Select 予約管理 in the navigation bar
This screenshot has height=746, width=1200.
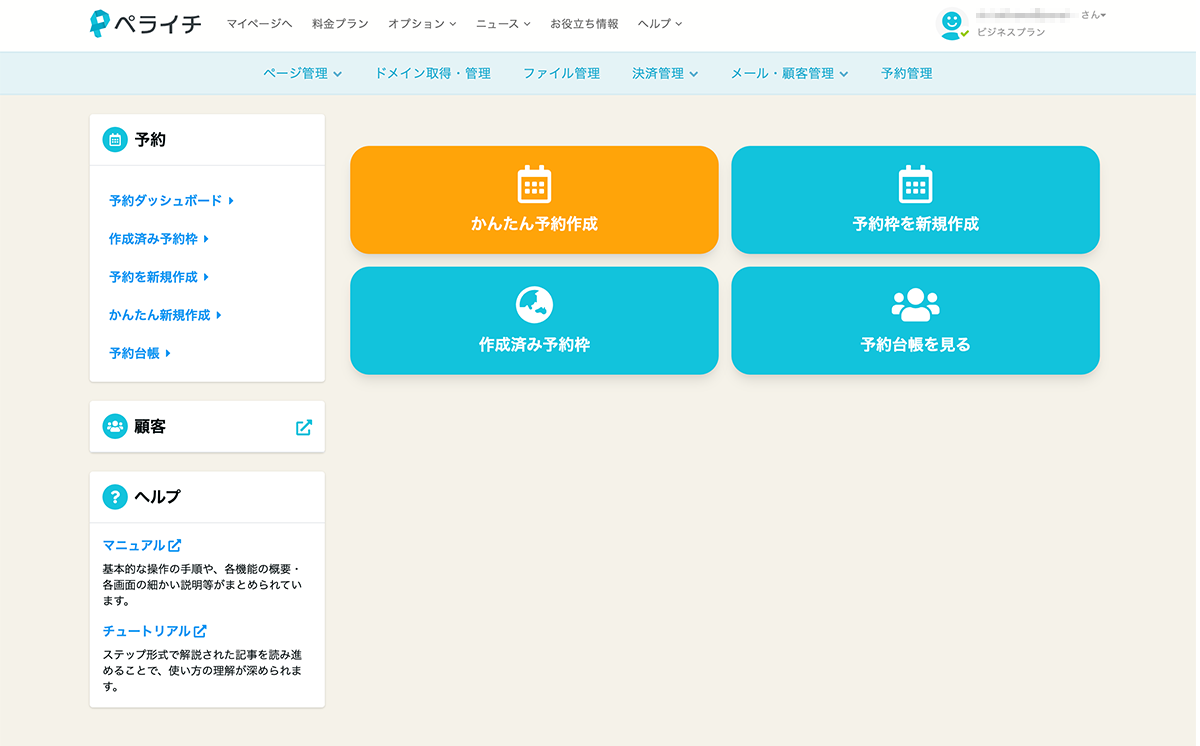[x=906, y=74]
